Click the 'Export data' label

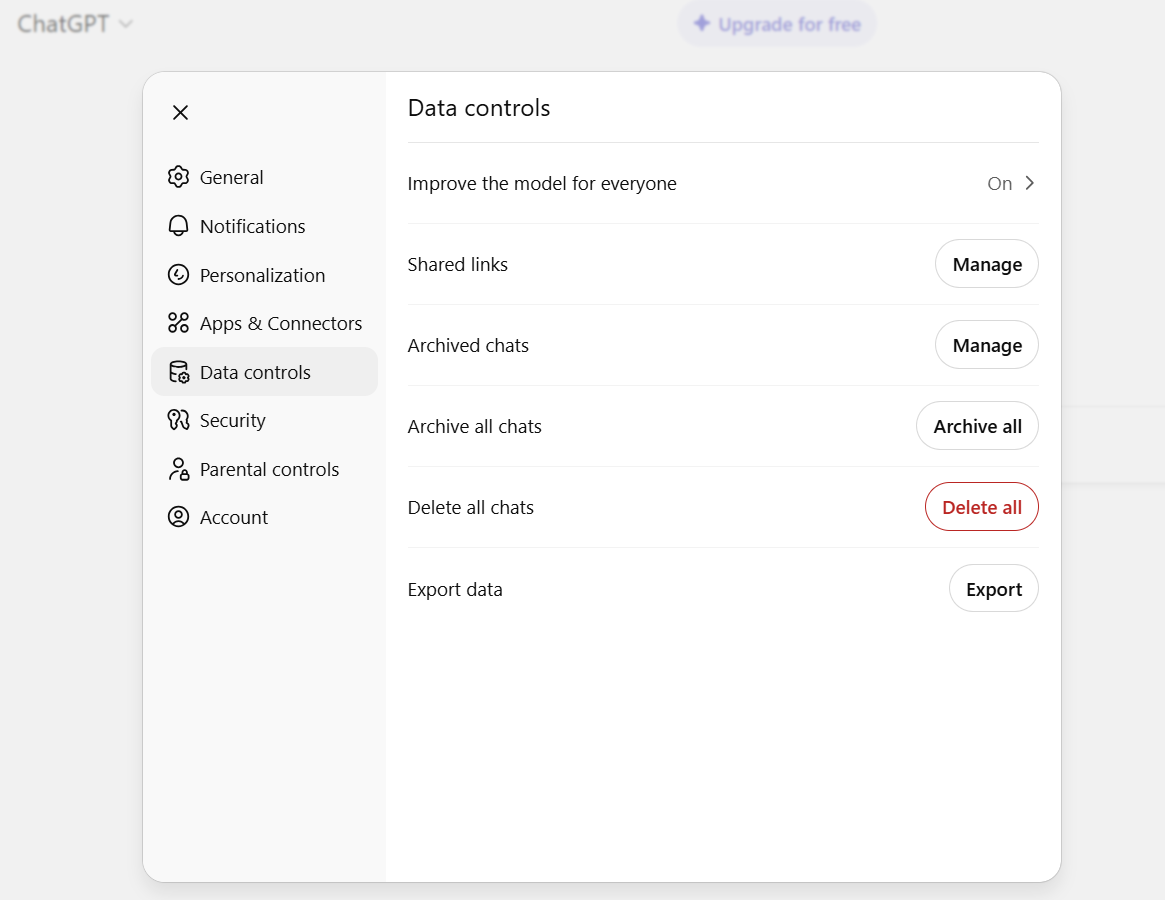(x=455, y=589)
